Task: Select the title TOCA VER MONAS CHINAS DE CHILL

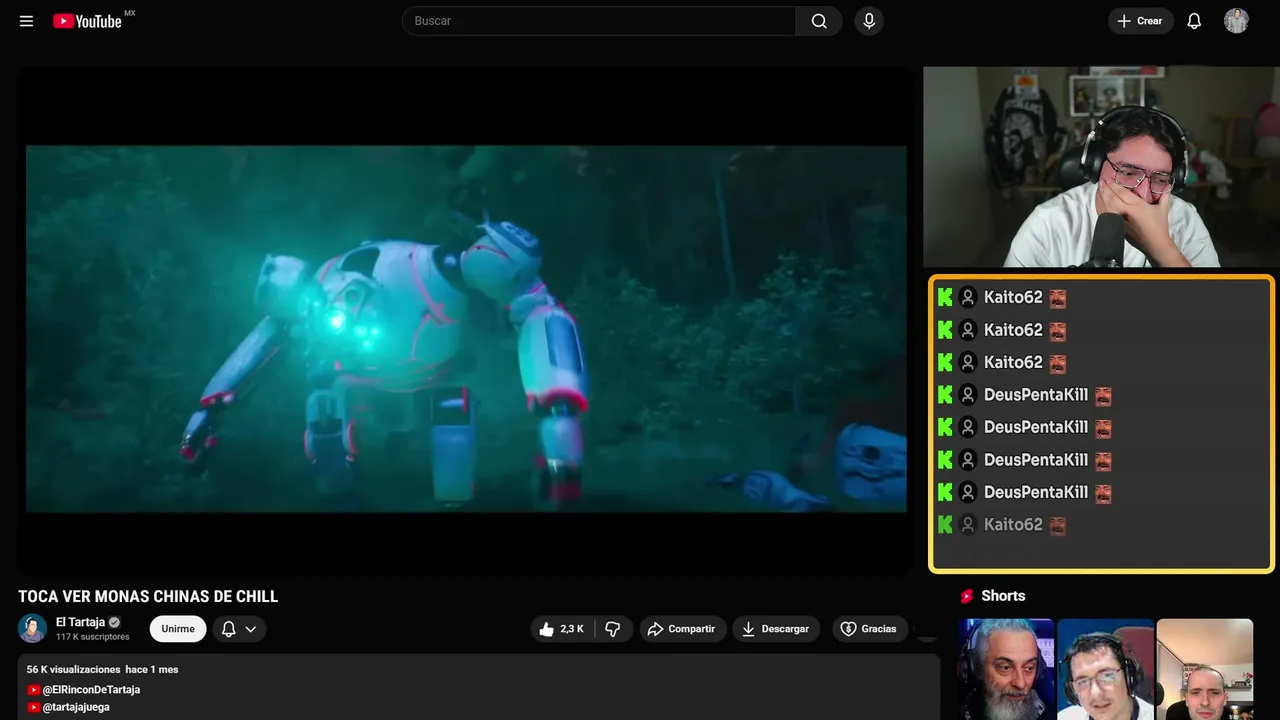Action: [x=148, y=597]
